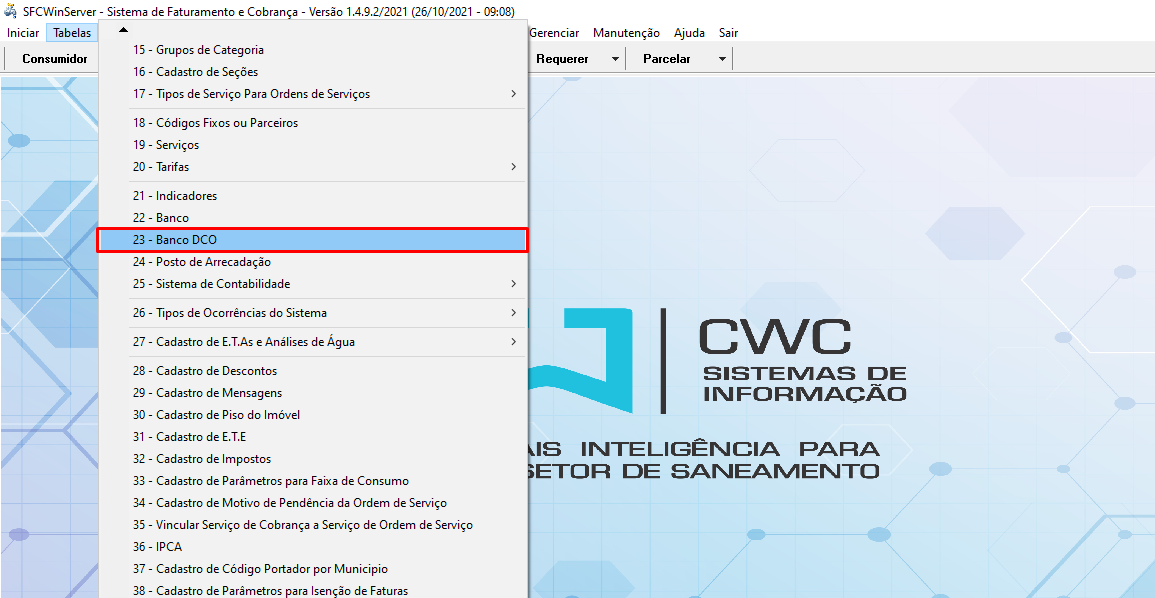Click the SFCWinServer app icon in title bar
The height and width of the screenshot is (598, 1155).
tap(11, 11)
